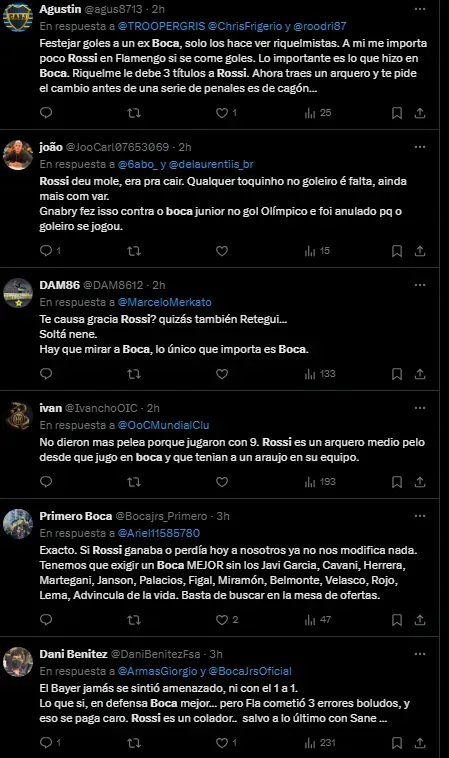Bookmark ivan's tweet about Rossi
Image resolution: width=449 pixels, height=758 pixels.
397,482
